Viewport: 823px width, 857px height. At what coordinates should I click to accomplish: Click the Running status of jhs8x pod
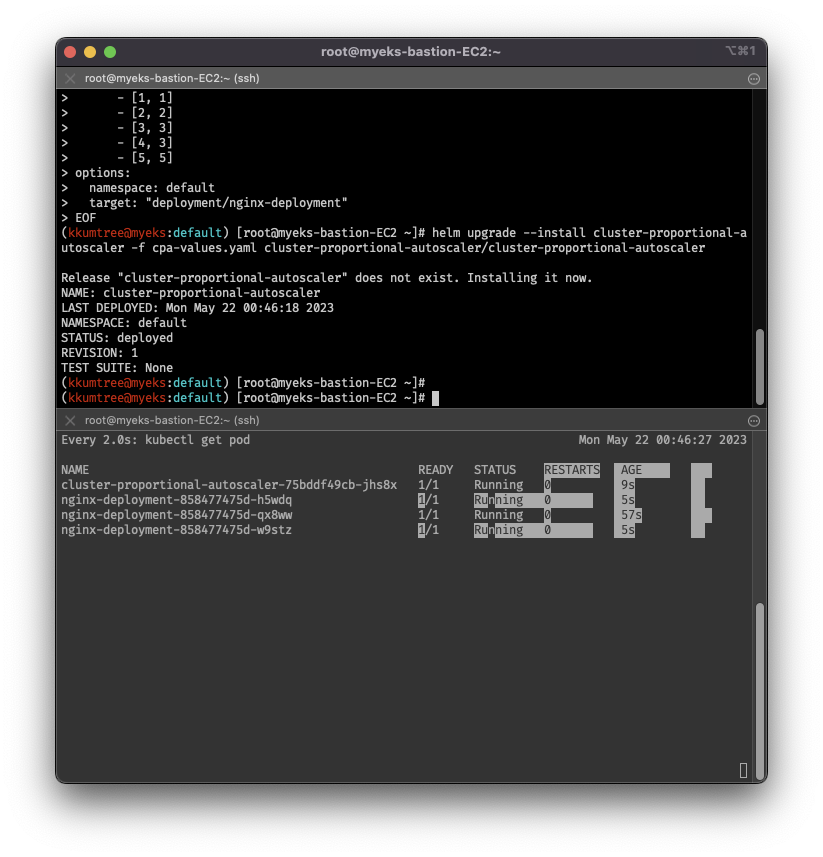(498, 485)
